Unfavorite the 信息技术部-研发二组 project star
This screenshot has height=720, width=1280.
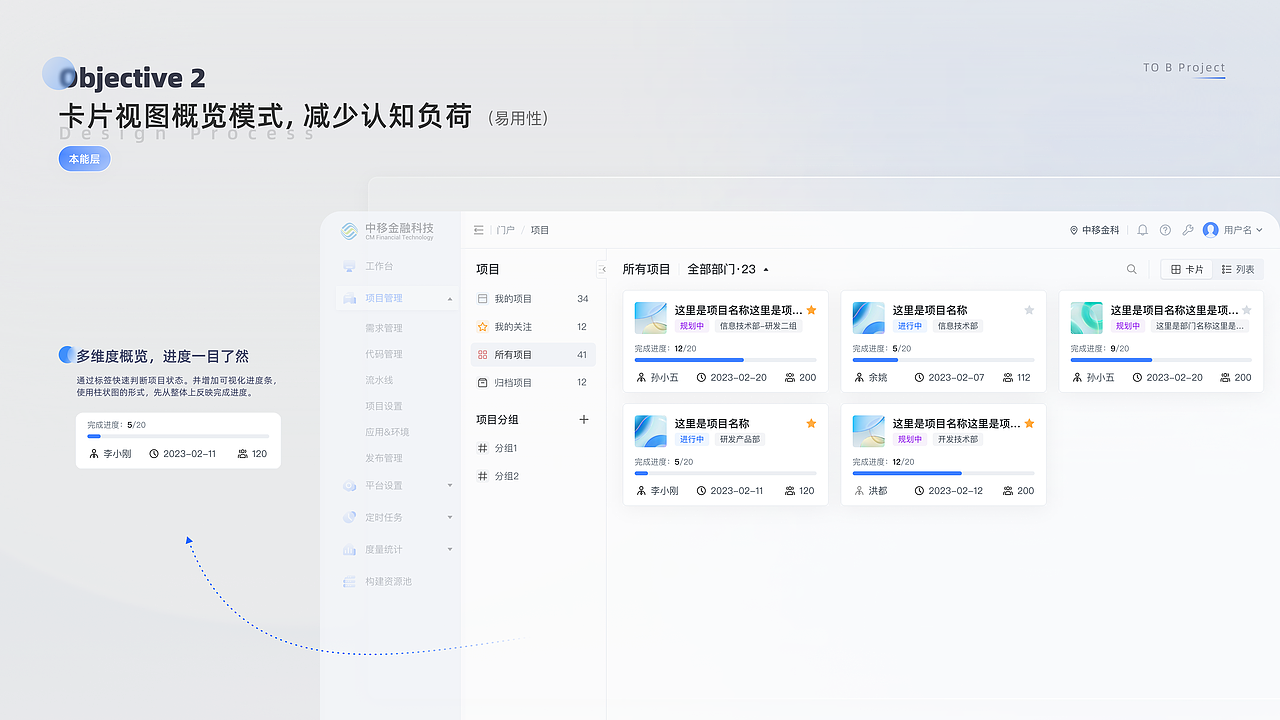tap(811, 310)
